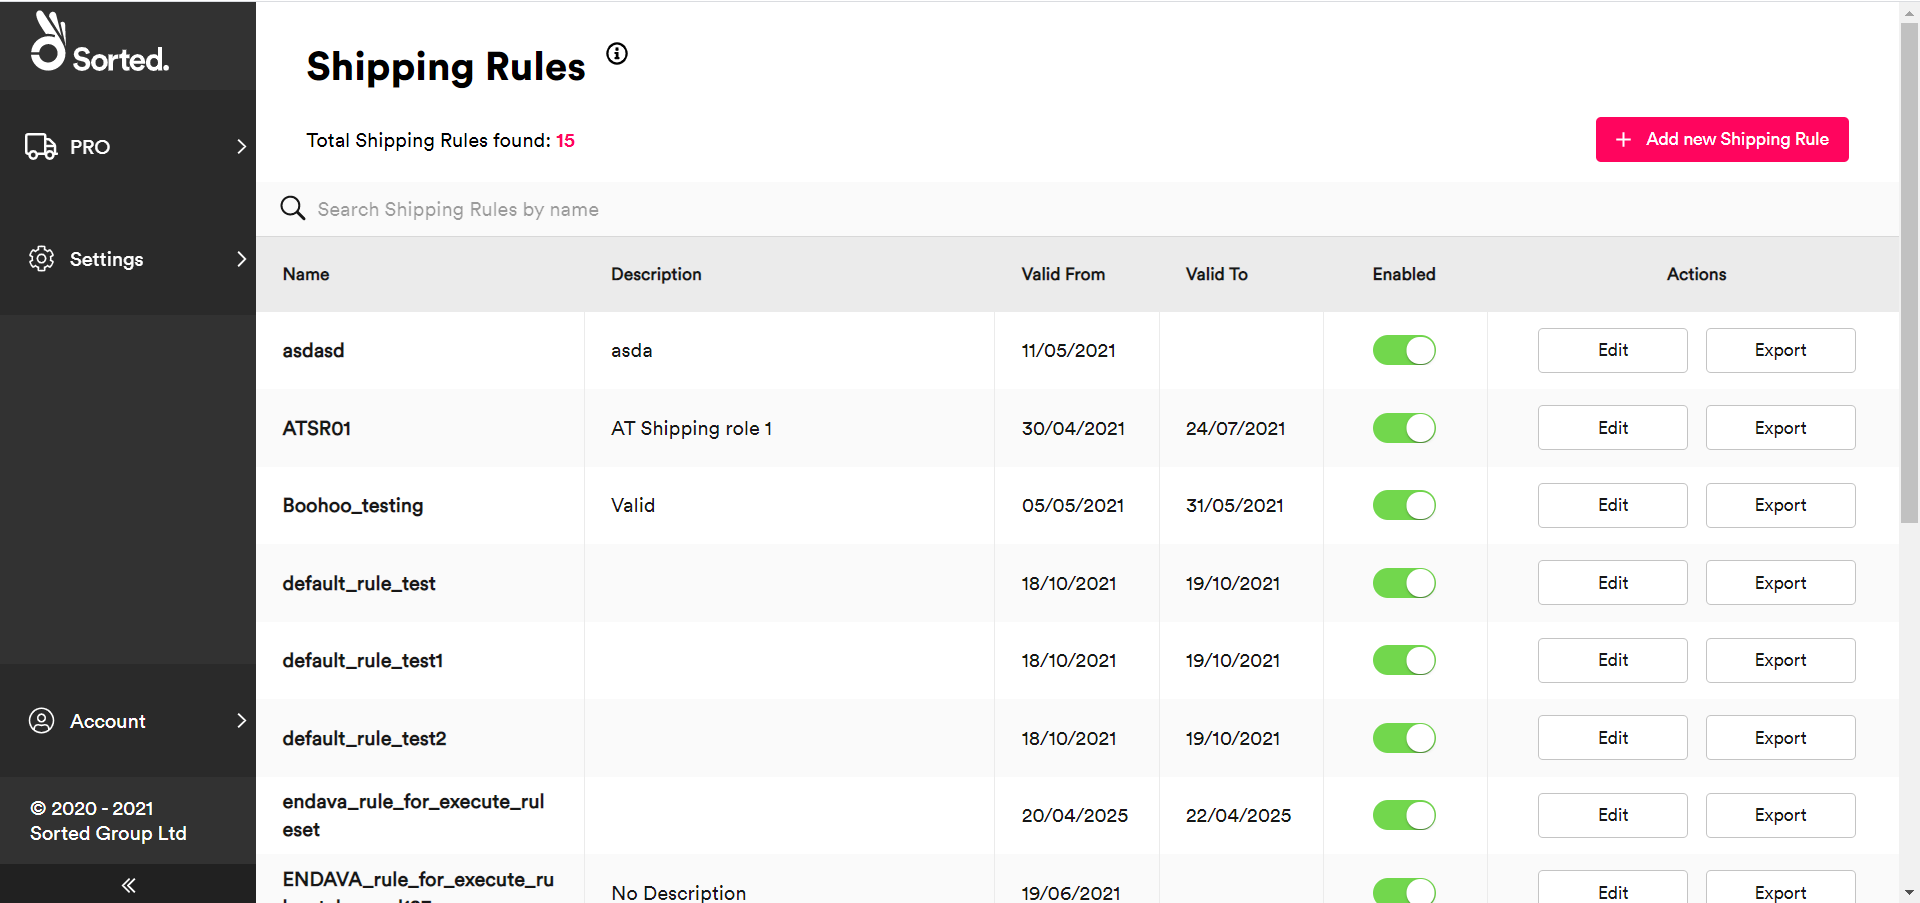Click the Valid To column header
1920x903 pixels.
1217,274
